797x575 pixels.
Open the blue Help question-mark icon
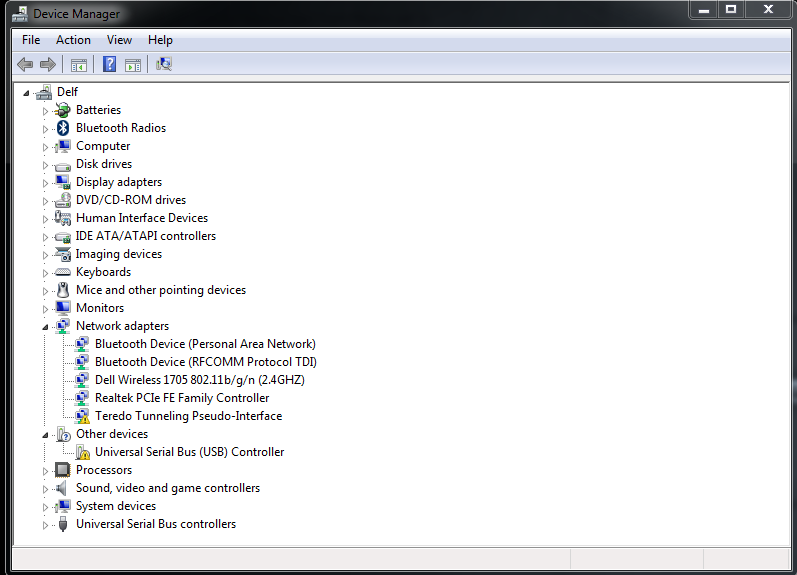109,64
